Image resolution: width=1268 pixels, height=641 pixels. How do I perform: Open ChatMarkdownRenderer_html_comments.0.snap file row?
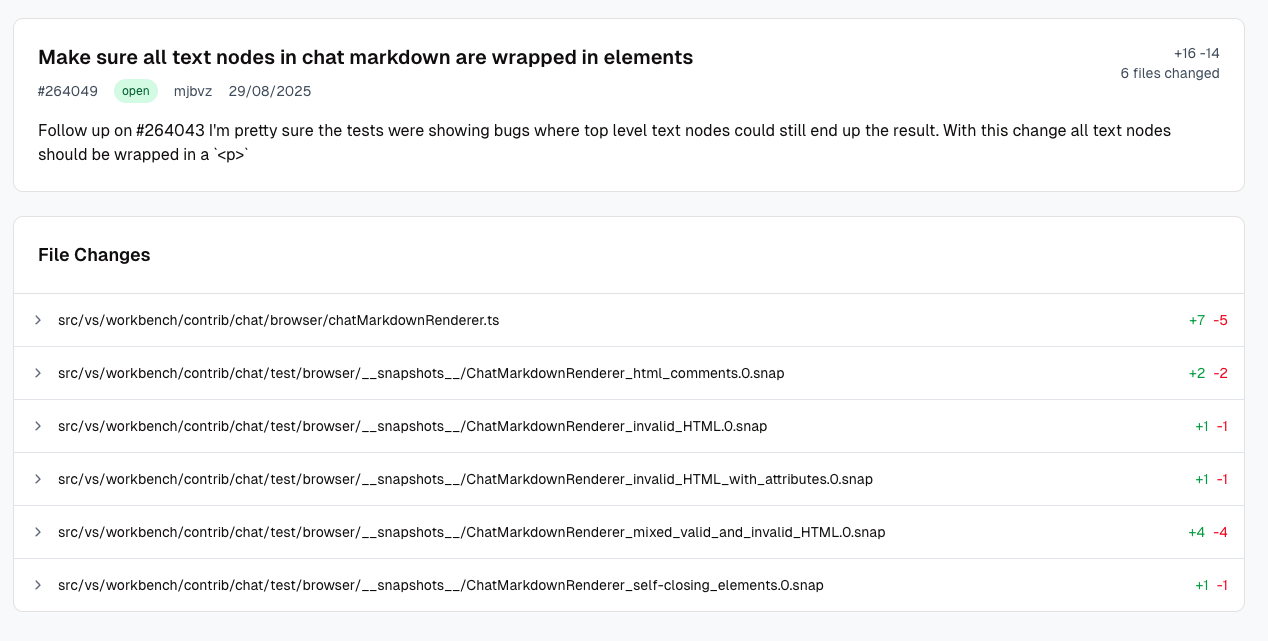(421, 373)
